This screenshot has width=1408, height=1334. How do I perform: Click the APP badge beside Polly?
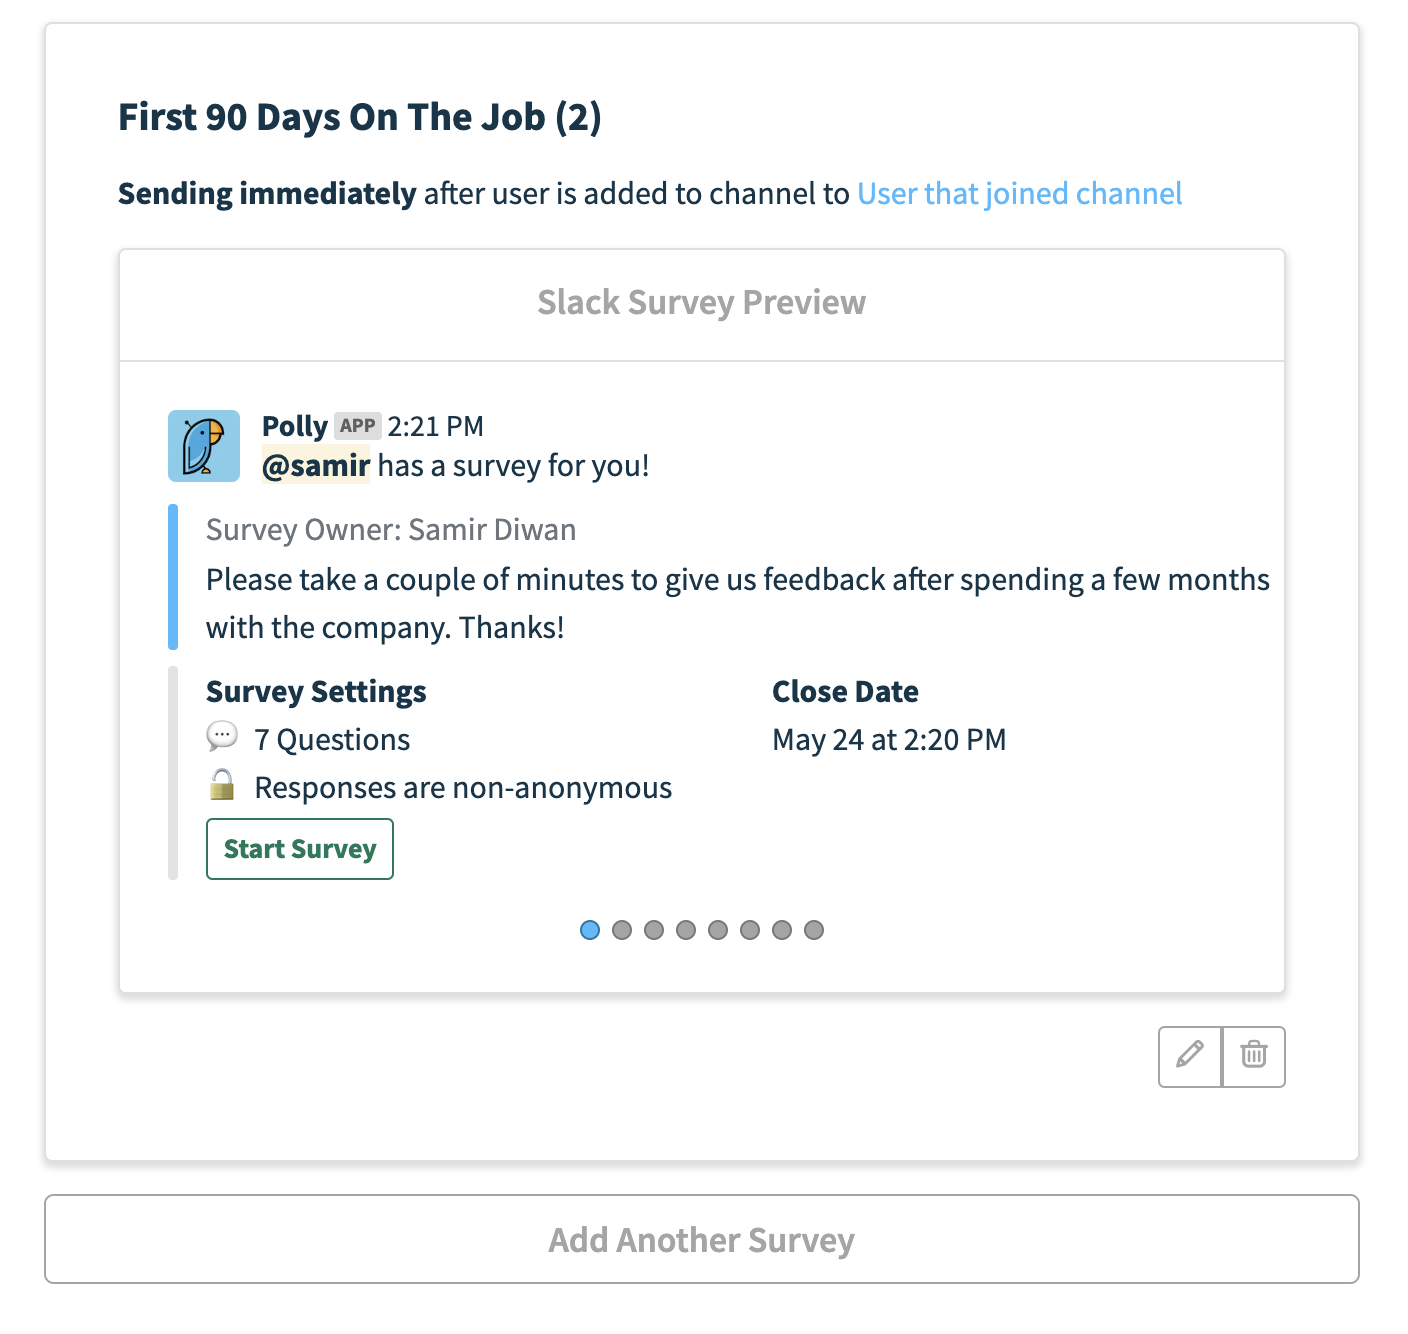pos(357,426)
